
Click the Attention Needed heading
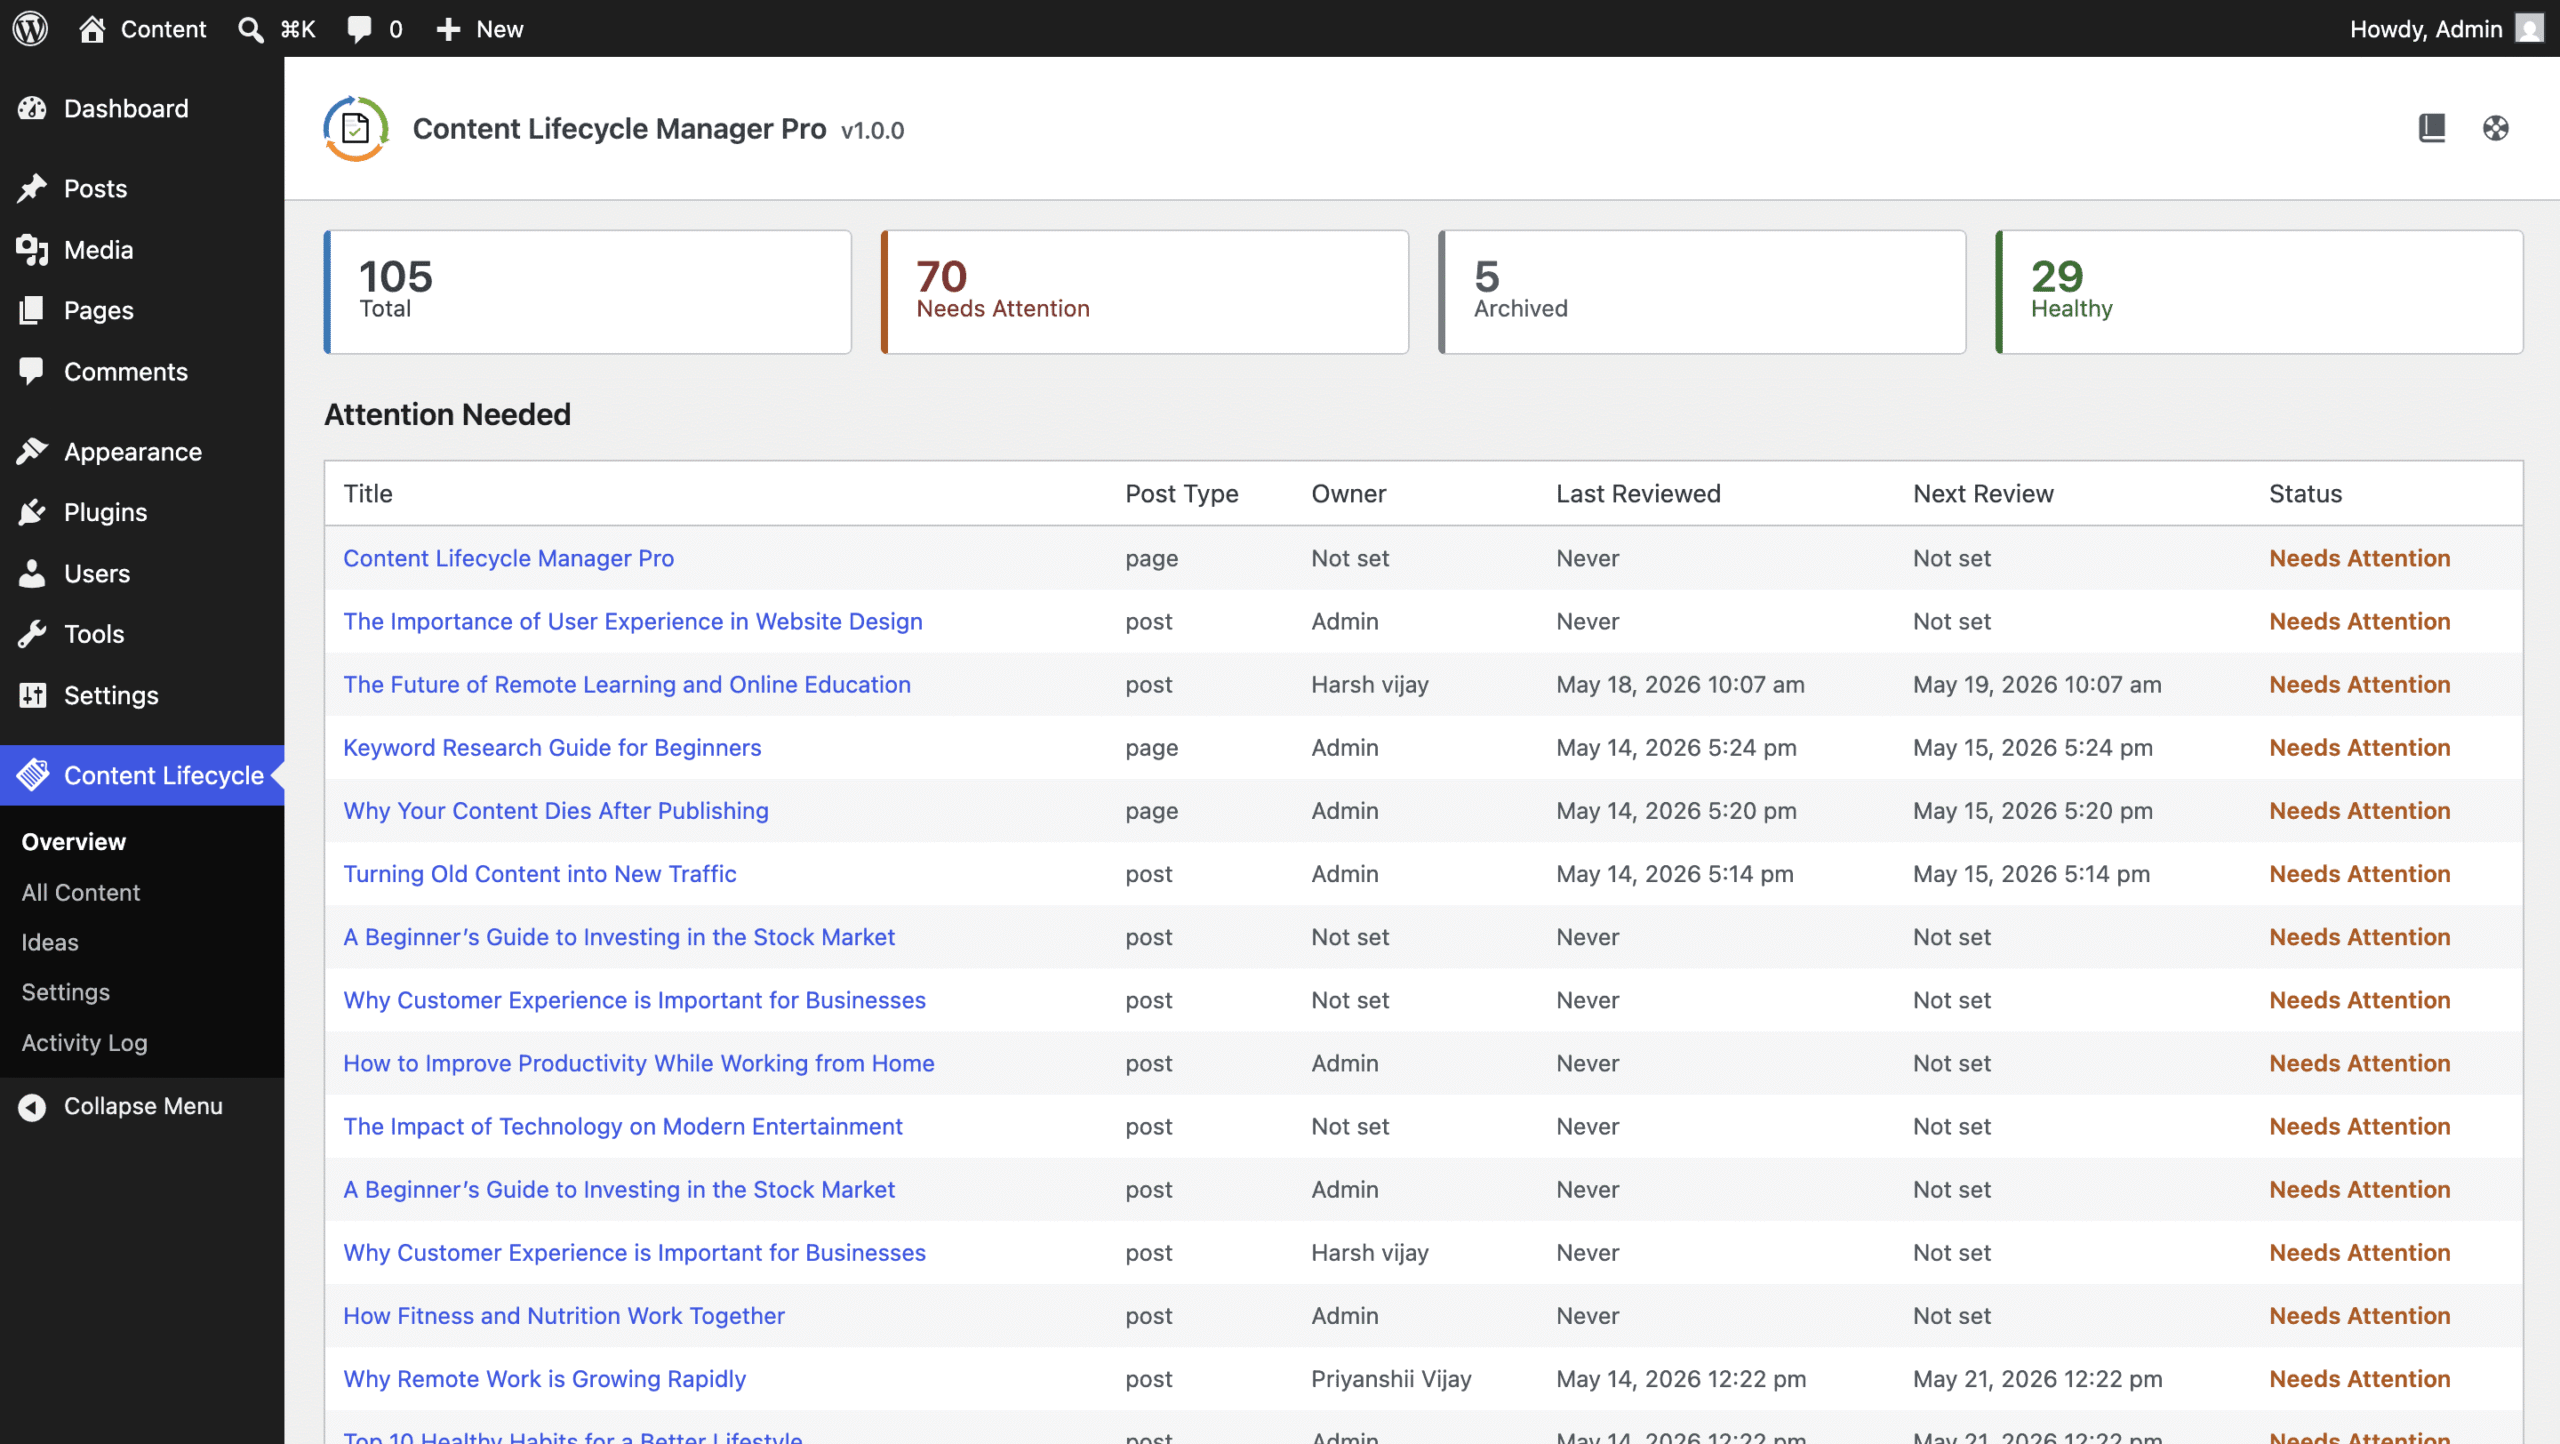tap(447, 414)
